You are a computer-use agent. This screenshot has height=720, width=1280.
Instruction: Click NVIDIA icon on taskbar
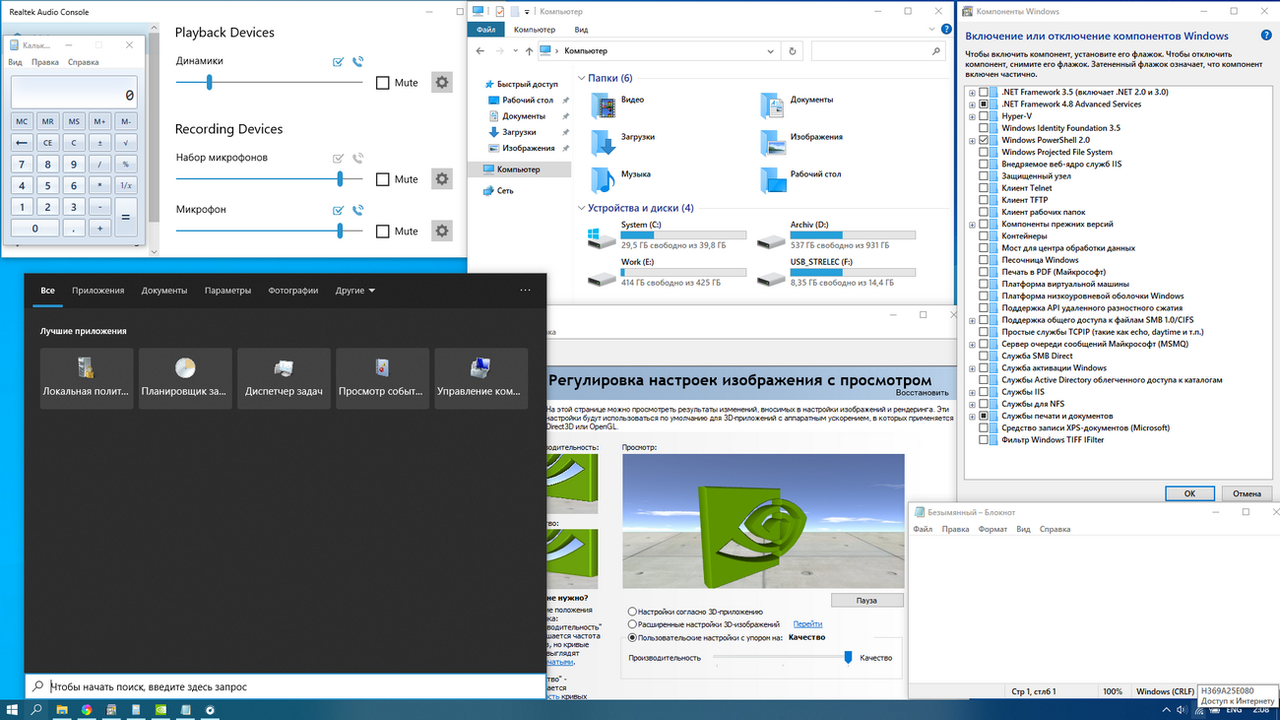160,710
